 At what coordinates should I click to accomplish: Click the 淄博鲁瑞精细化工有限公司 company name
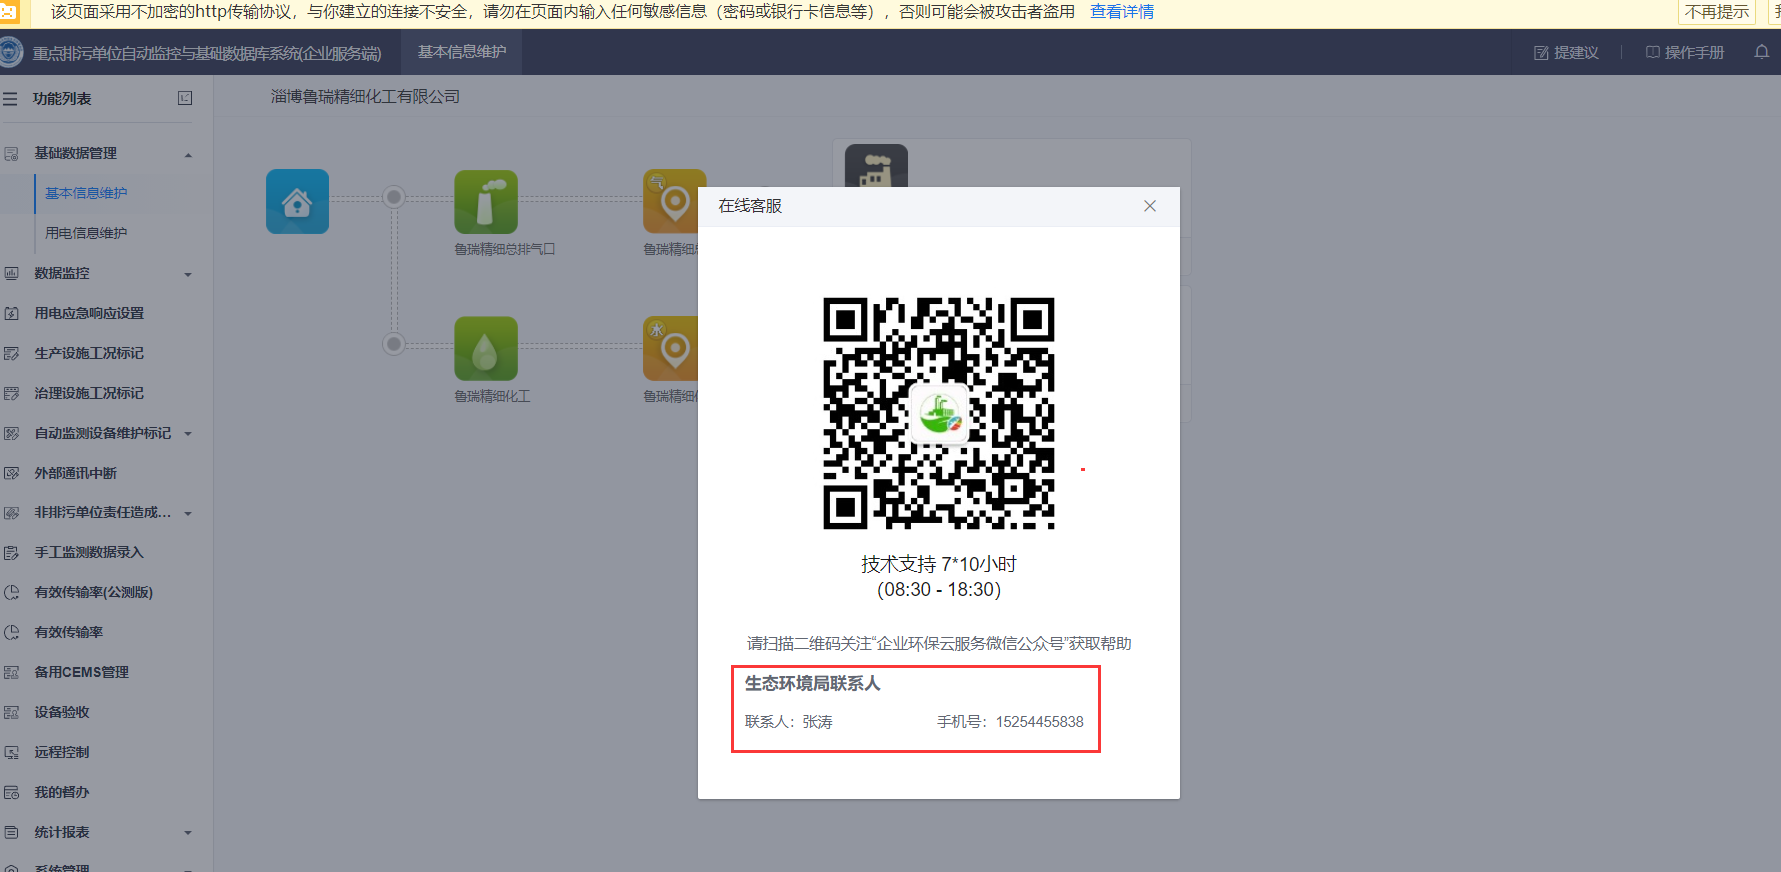pos(365,97)
